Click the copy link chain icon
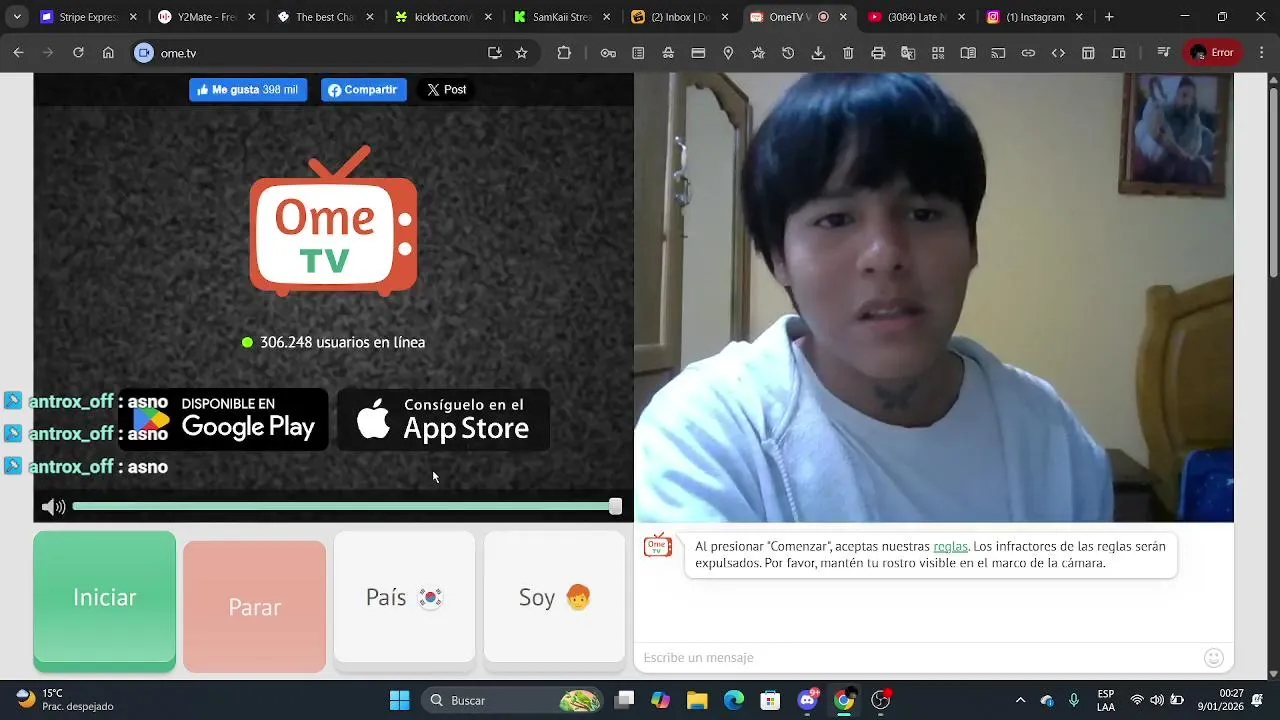This screenshot has height=720, width=1280. (x=1028, y=53)
